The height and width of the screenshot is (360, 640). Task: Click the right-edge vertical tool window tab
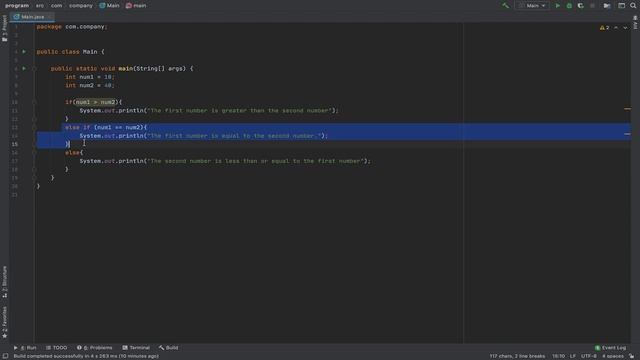click(x=636, y=22)
